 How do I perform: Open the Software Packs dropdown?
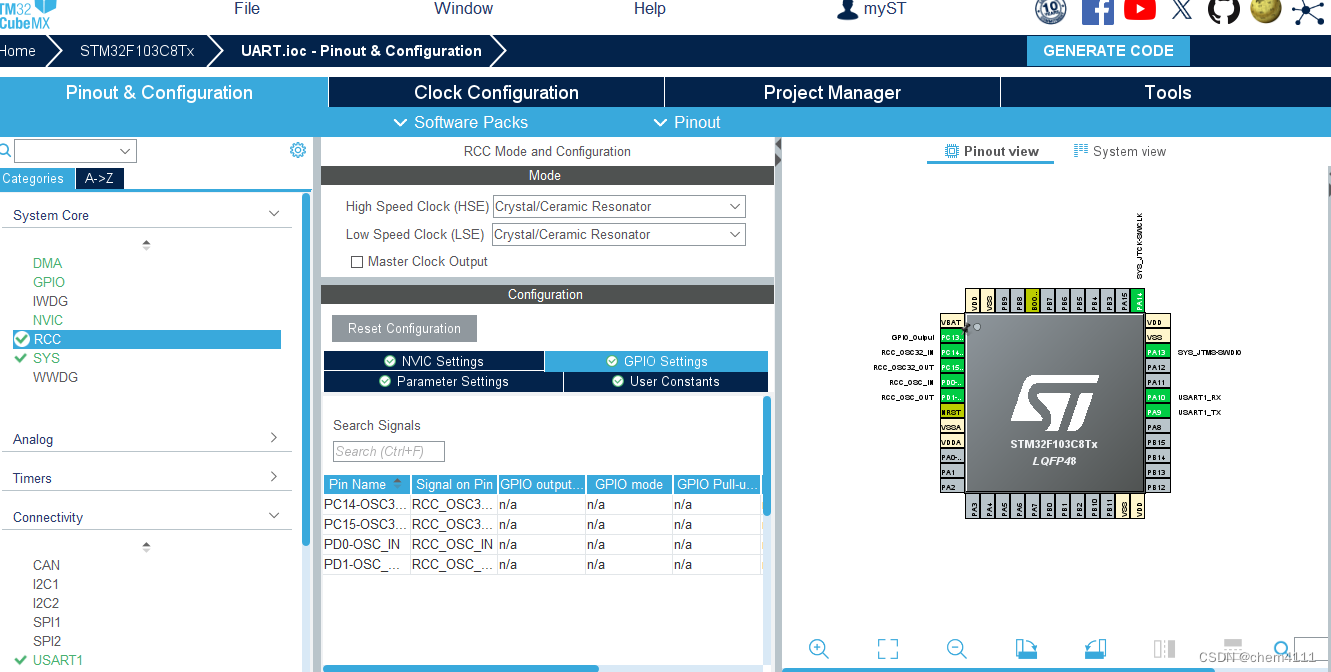[x=460, y=122]
